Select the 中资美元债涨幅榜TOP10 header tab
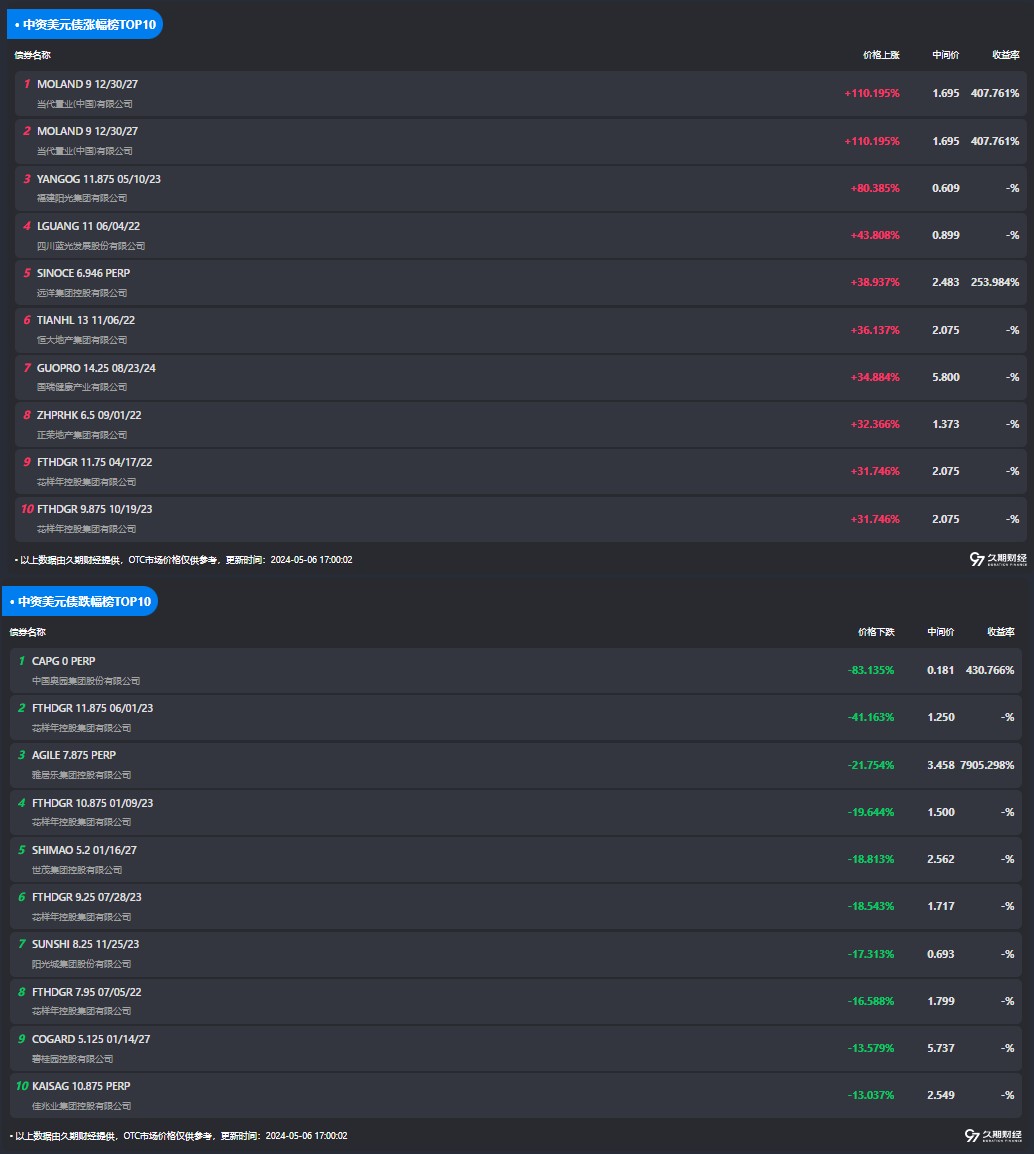 (x=84, y=24)
